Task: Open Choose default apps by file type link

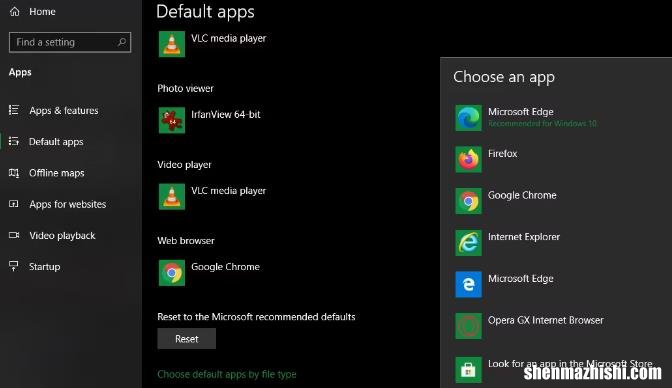Action: click(x=227, y=374)
